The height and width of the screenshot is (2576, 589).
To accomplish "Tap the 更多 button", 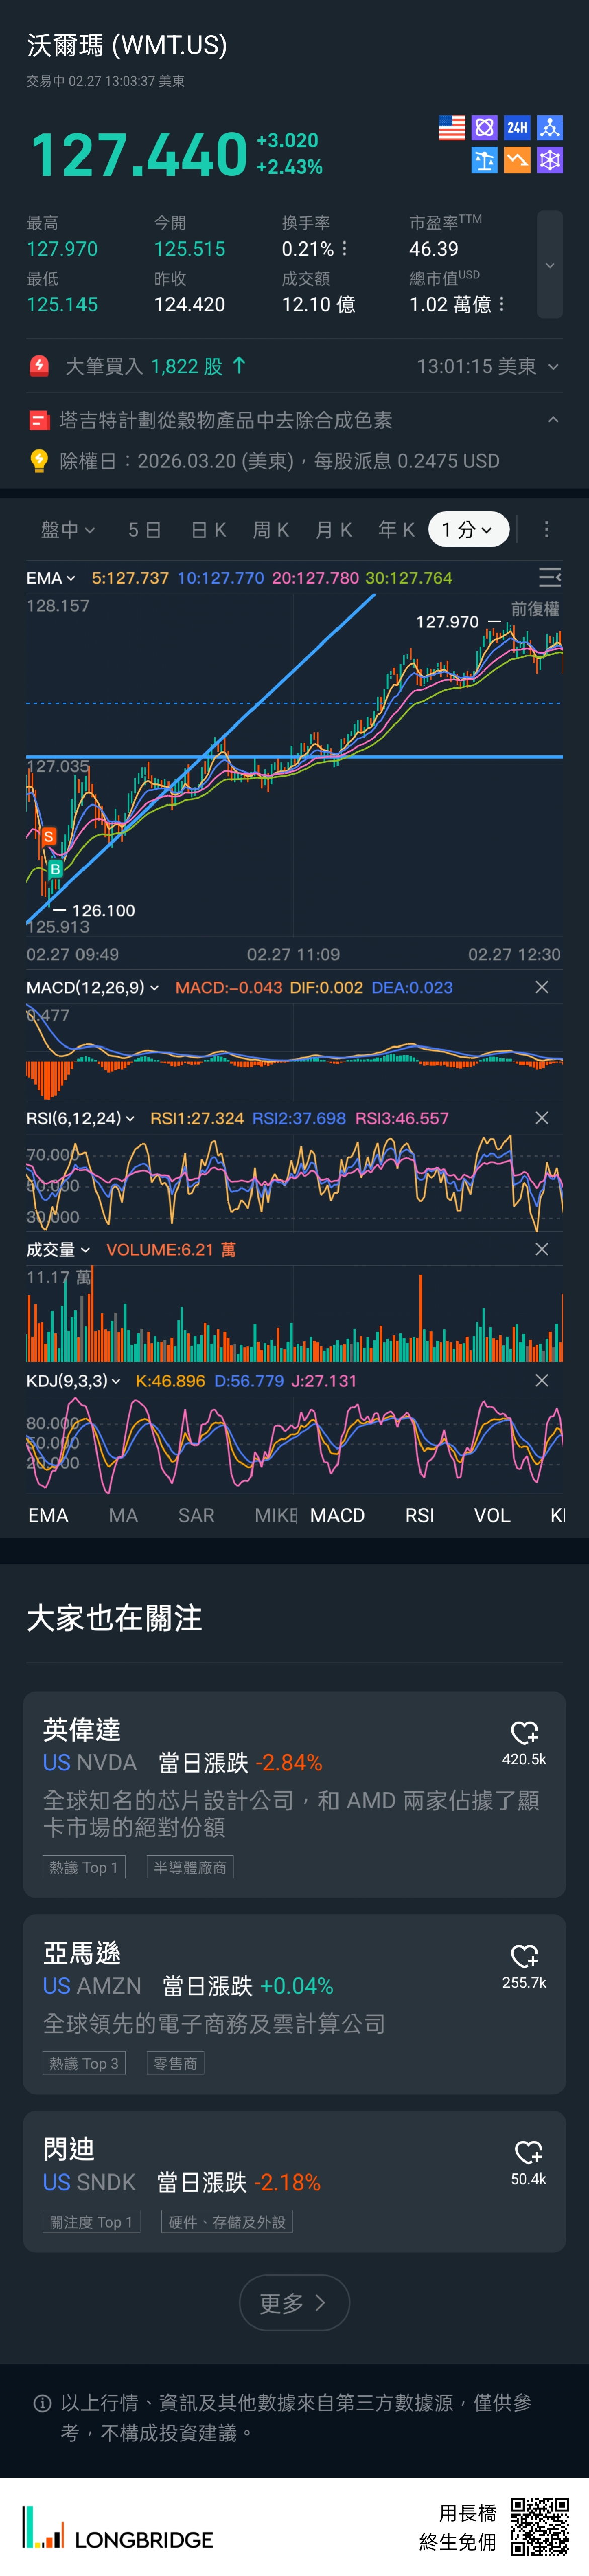I will tap(294, 2303).
